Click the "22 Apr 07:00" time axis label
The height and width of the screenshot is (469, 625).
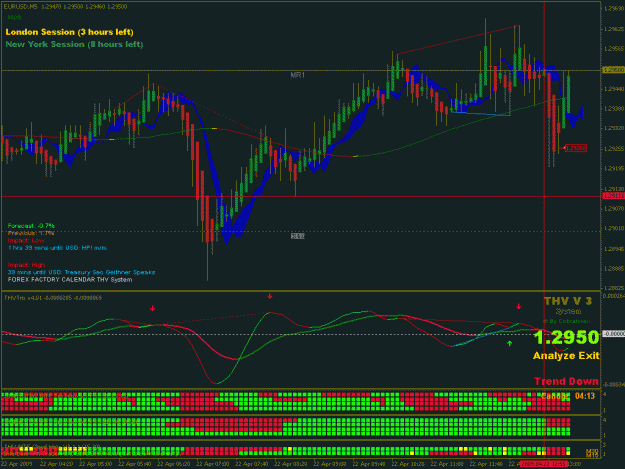[213, 464]
